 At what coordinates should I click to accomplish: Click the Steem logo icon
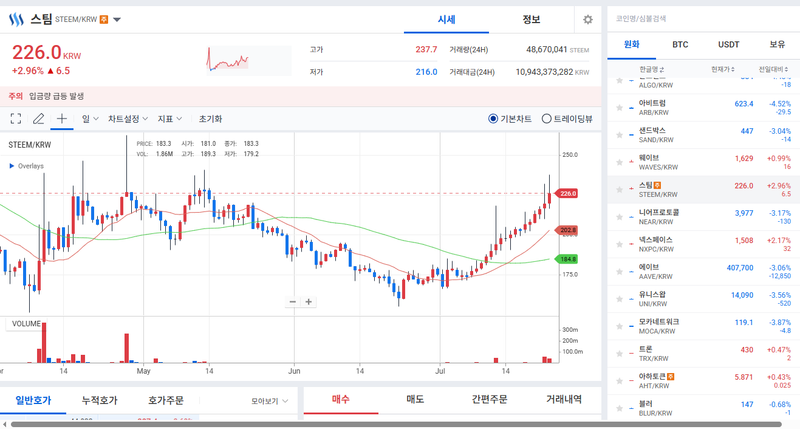(16, 19)
